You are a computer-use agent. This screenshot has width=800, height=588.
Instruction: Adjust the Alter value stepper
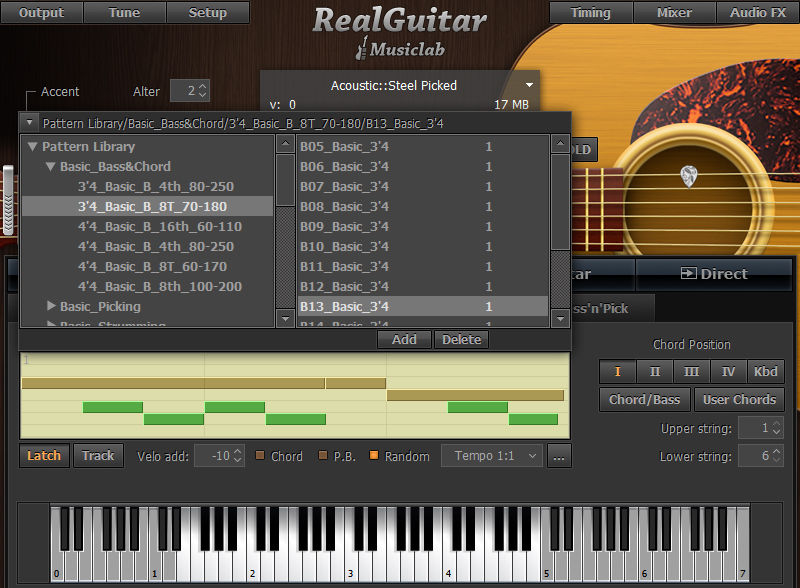tap(203, 91)
